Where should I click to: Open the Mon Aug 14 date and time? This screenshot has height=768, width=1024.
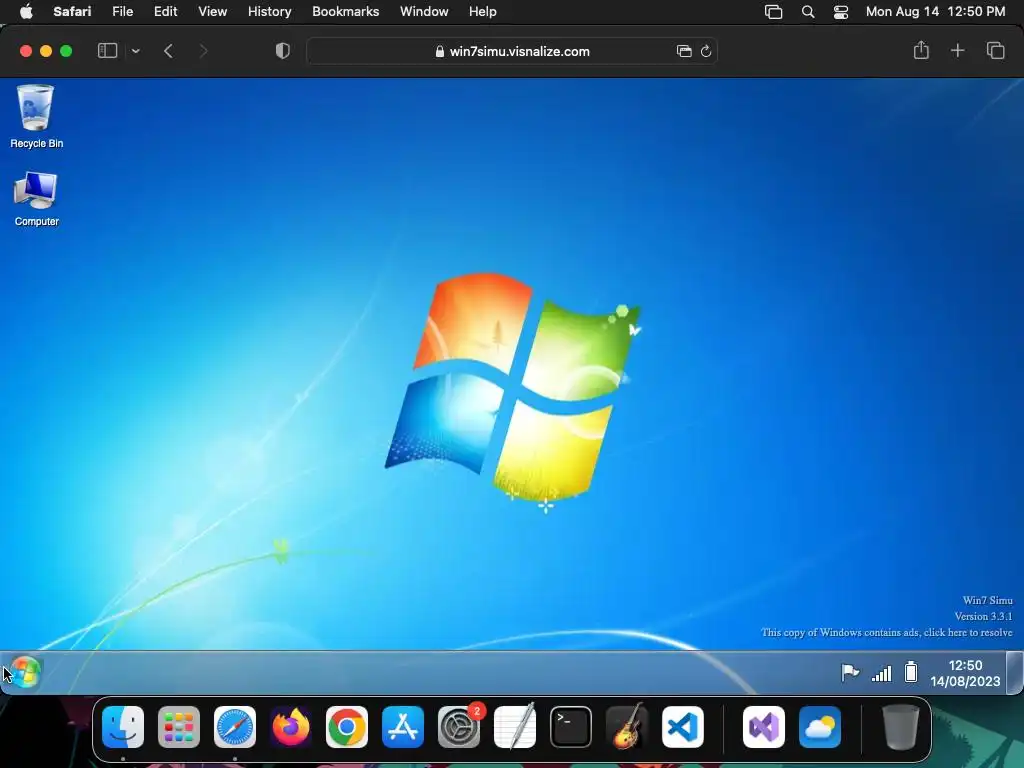935,11
